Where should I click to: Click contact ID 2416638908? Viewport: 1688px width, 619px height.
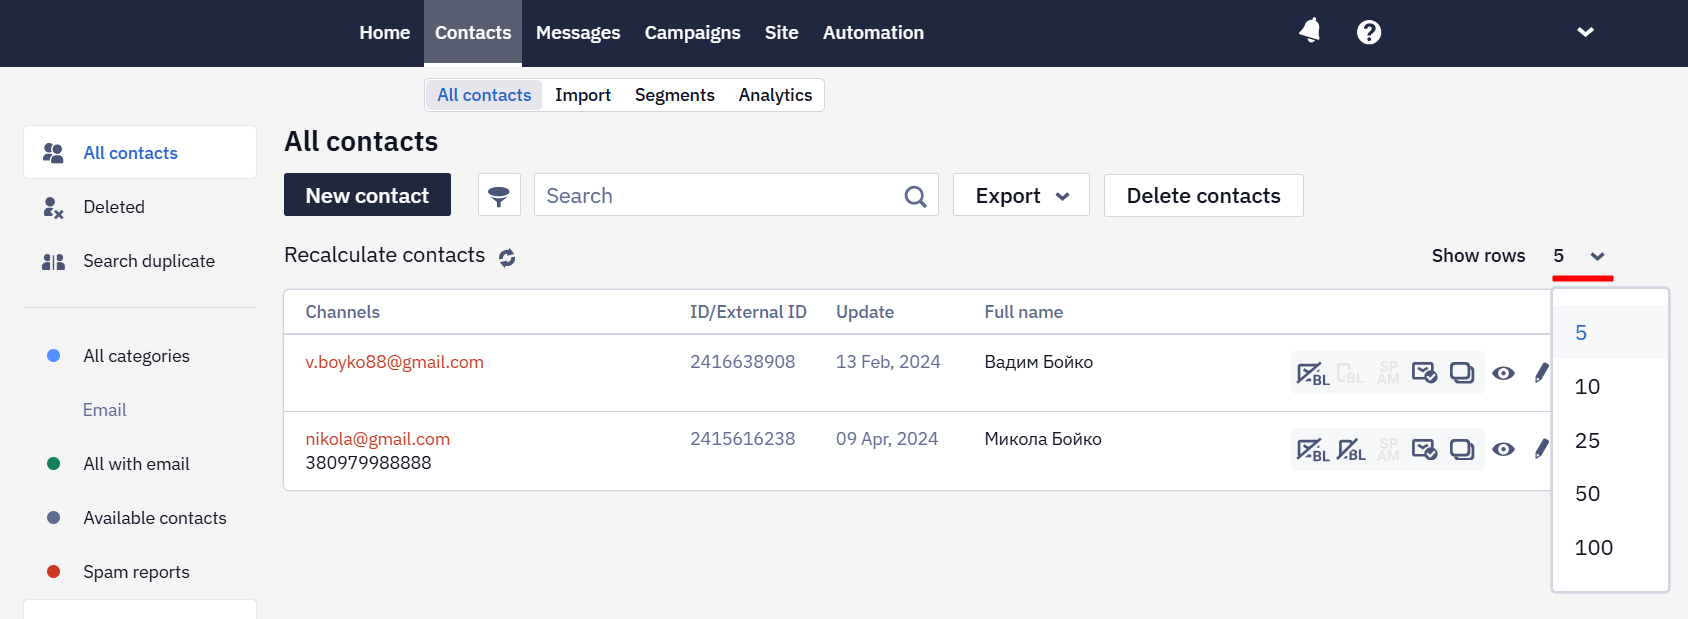tap(742, 362)
